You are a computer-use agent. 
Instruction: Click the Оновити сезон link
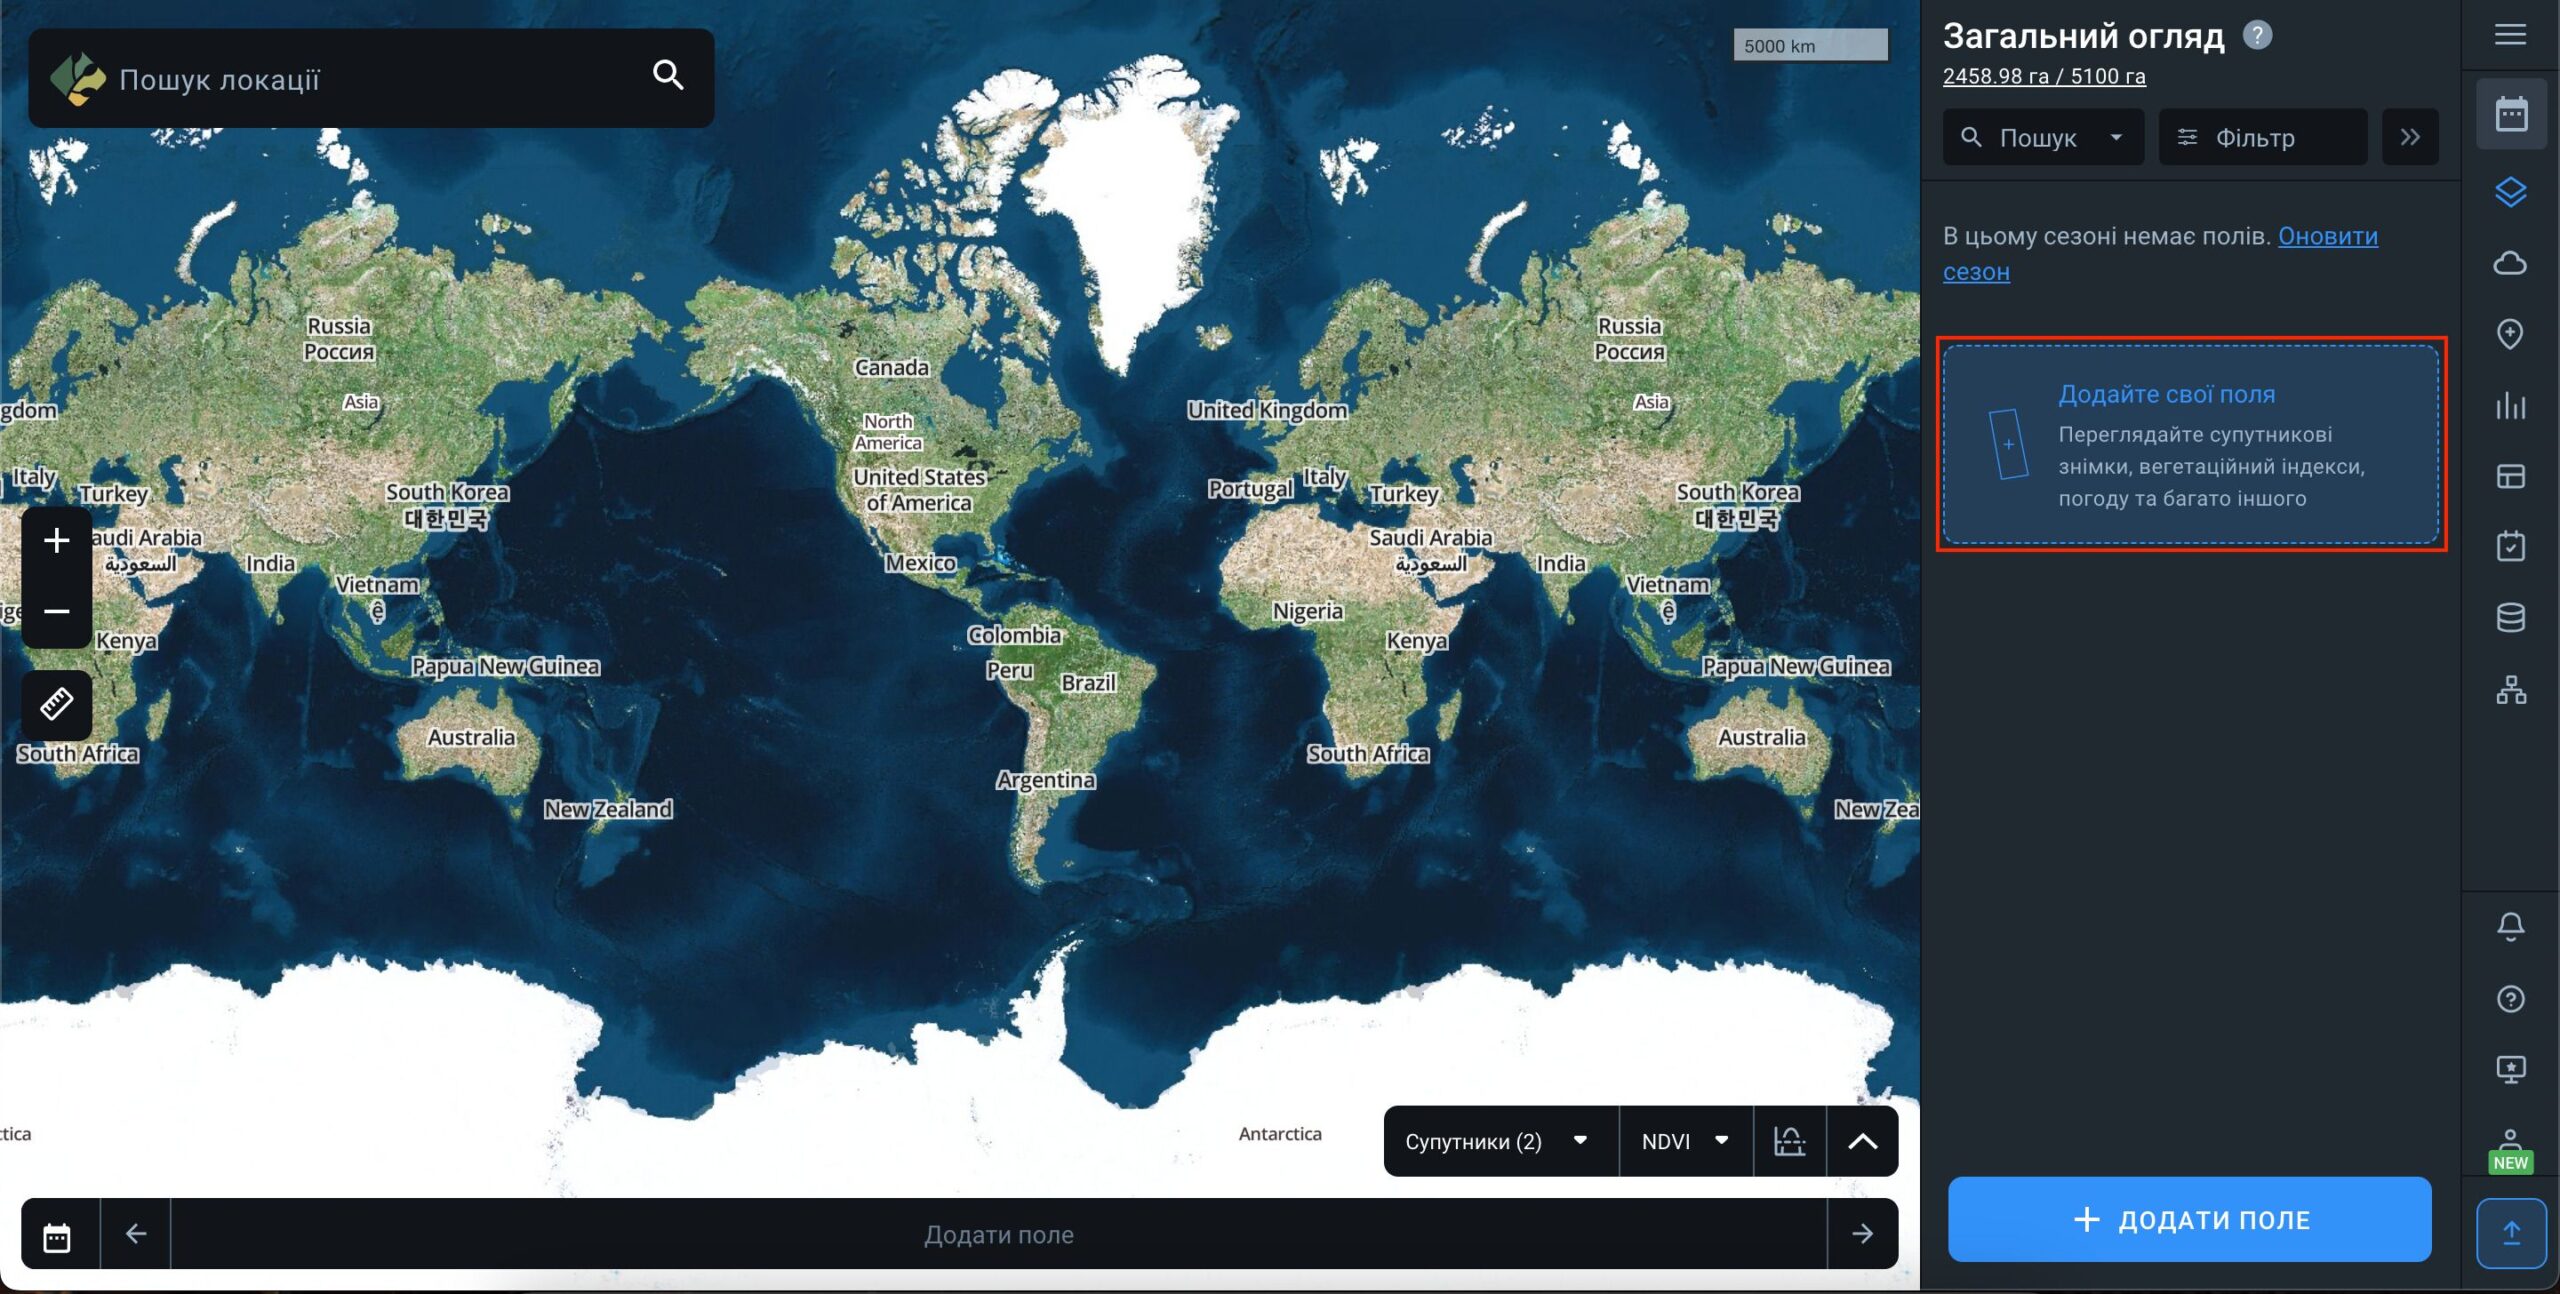(2326, 237)
